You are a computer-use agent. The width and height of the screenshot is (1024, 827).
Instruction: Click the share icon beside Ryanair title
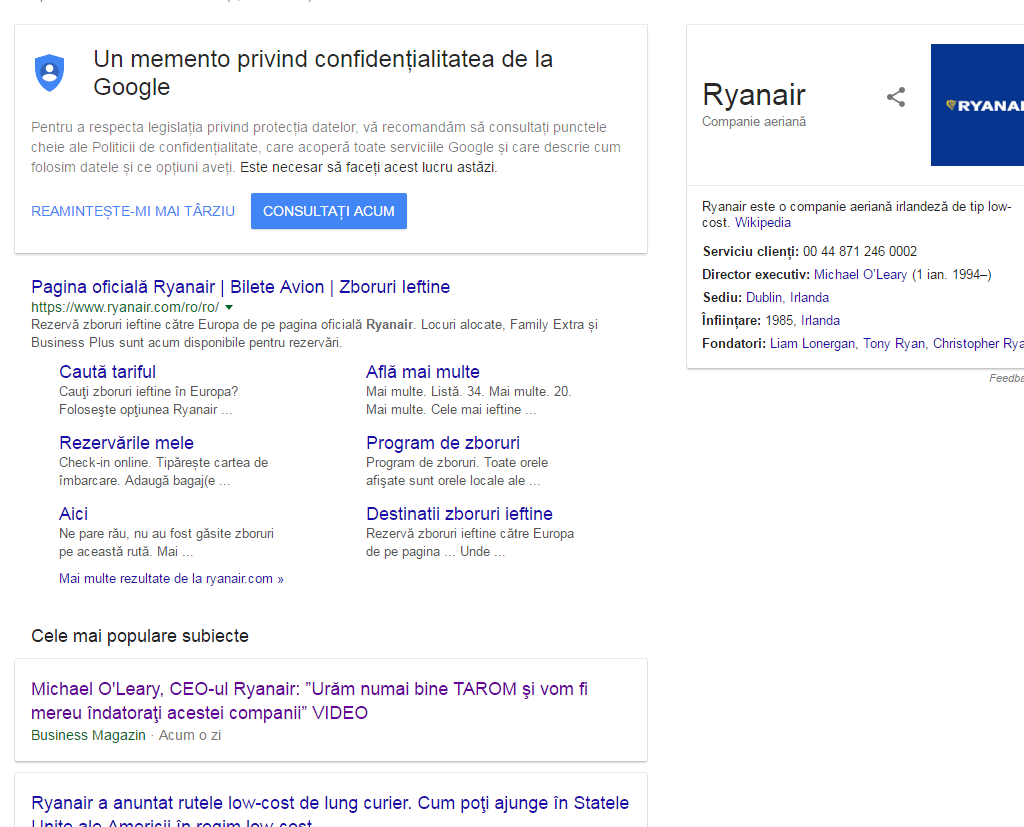pyautogui.click(x=896, y=97)
